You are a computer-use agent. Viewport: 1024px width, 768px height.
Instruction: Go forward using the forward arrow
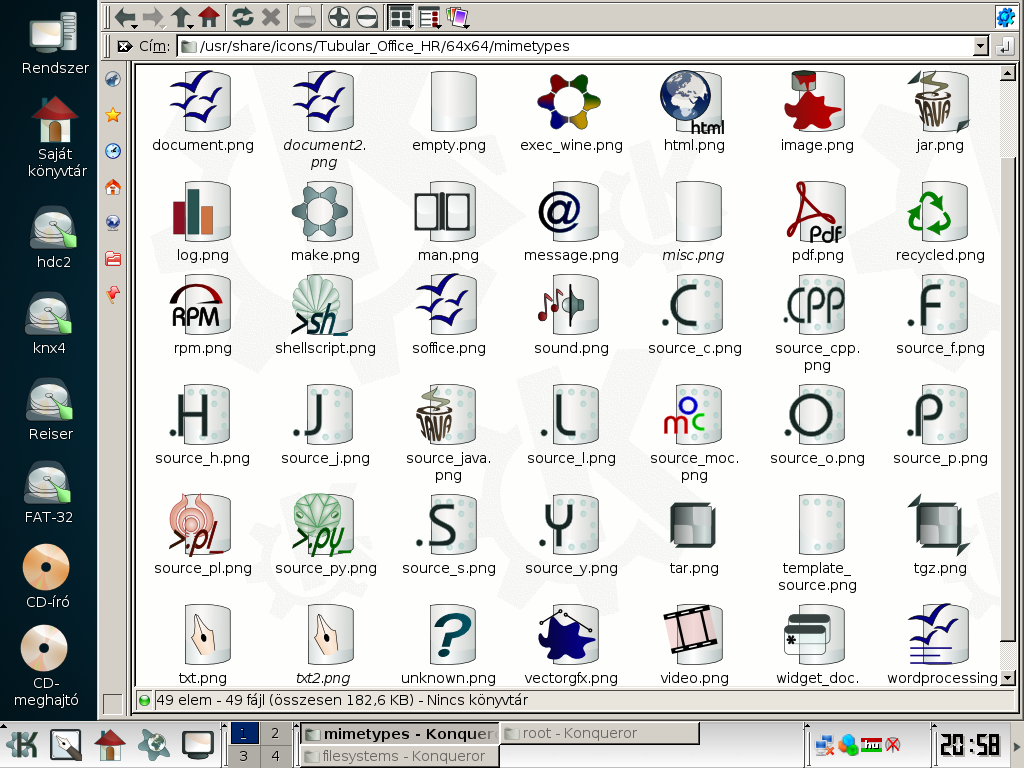[153, 17]
